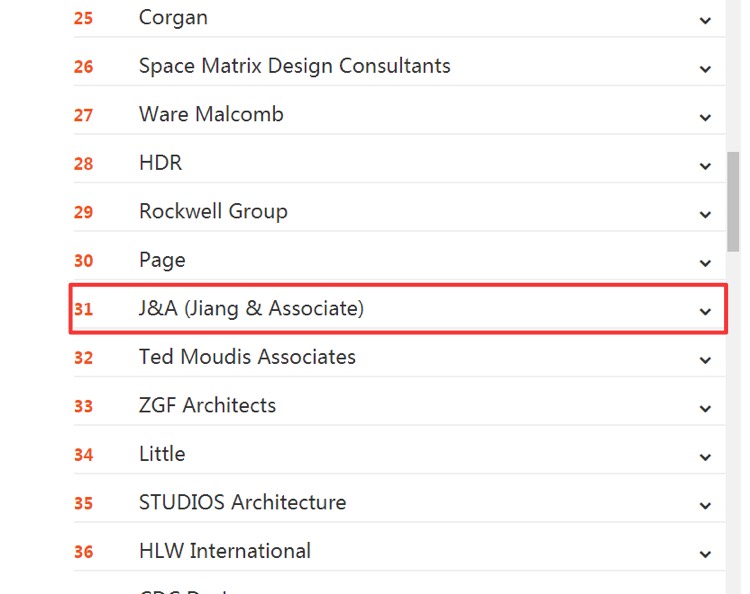Viewport: 750px width, 594px height.
Task: Click chevron next to Ted Moudis Associates
Action: (x=705, y=360)
